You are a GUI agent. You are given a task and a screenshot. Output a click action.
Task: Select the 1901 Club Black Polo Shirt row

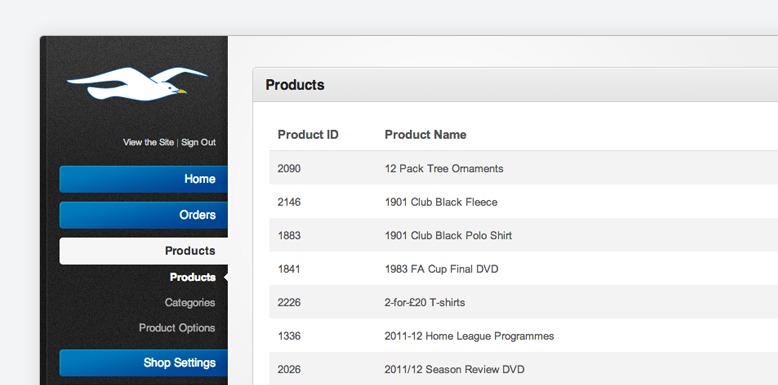(x=523, y=235)
